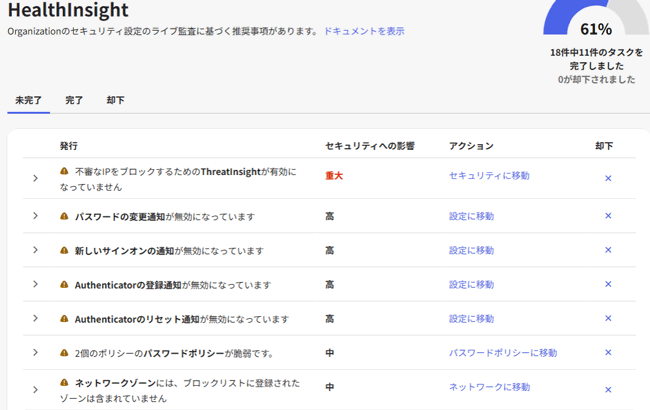This screenshot has width=650, height=410.
Task: Select the 未完了 tab
Action: point(28,100)
